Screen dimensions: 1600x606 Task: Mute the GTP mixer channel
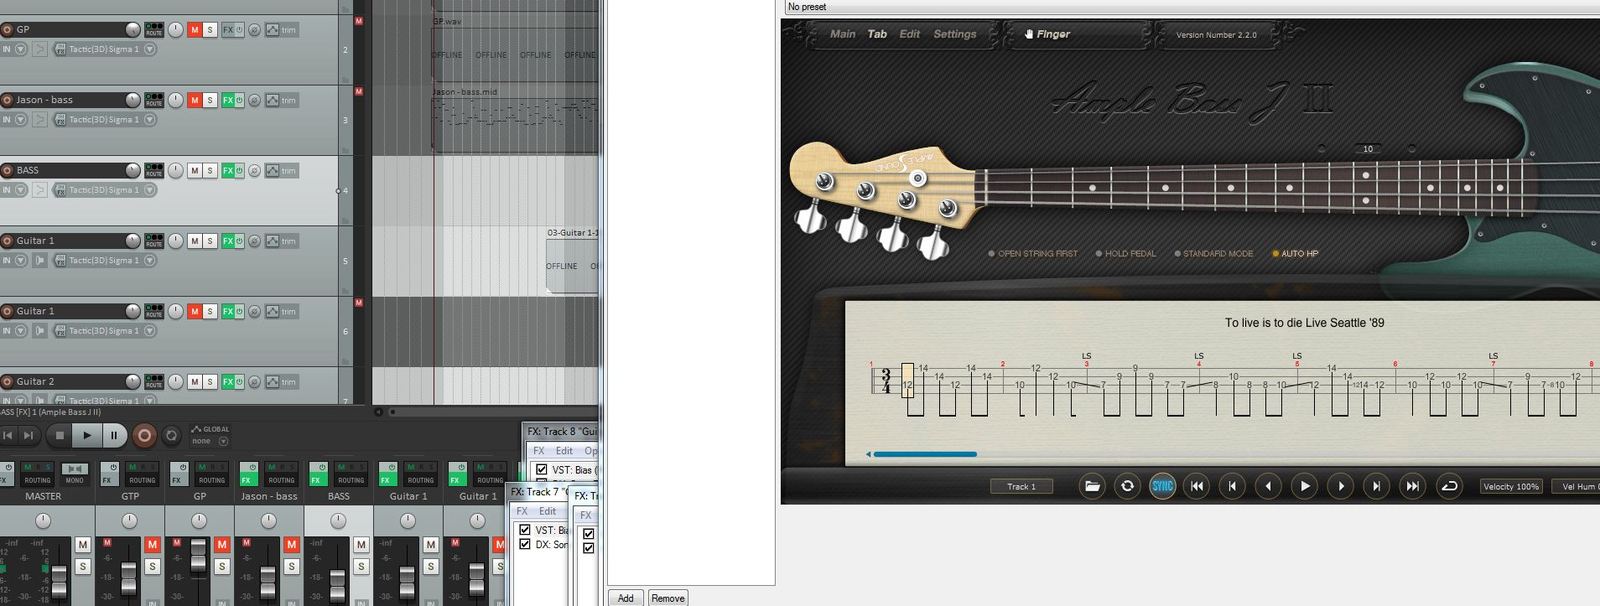click(x=152, y=545)
